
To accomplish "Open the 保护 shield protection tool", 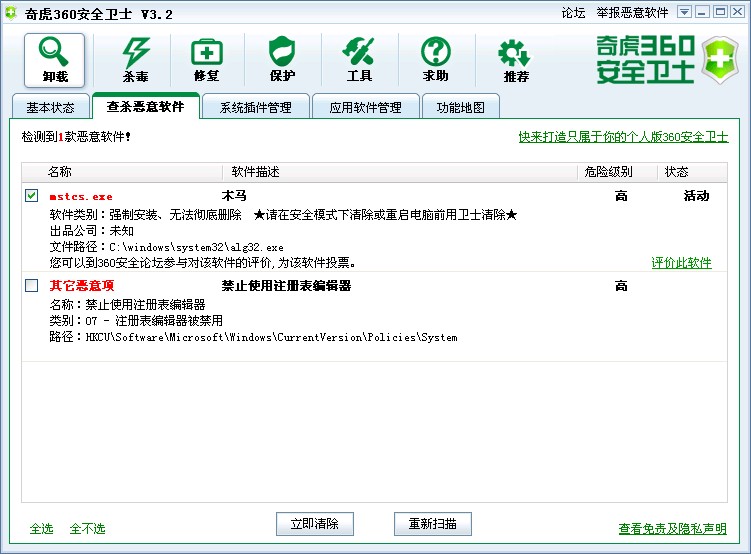I will coord(282,60).
